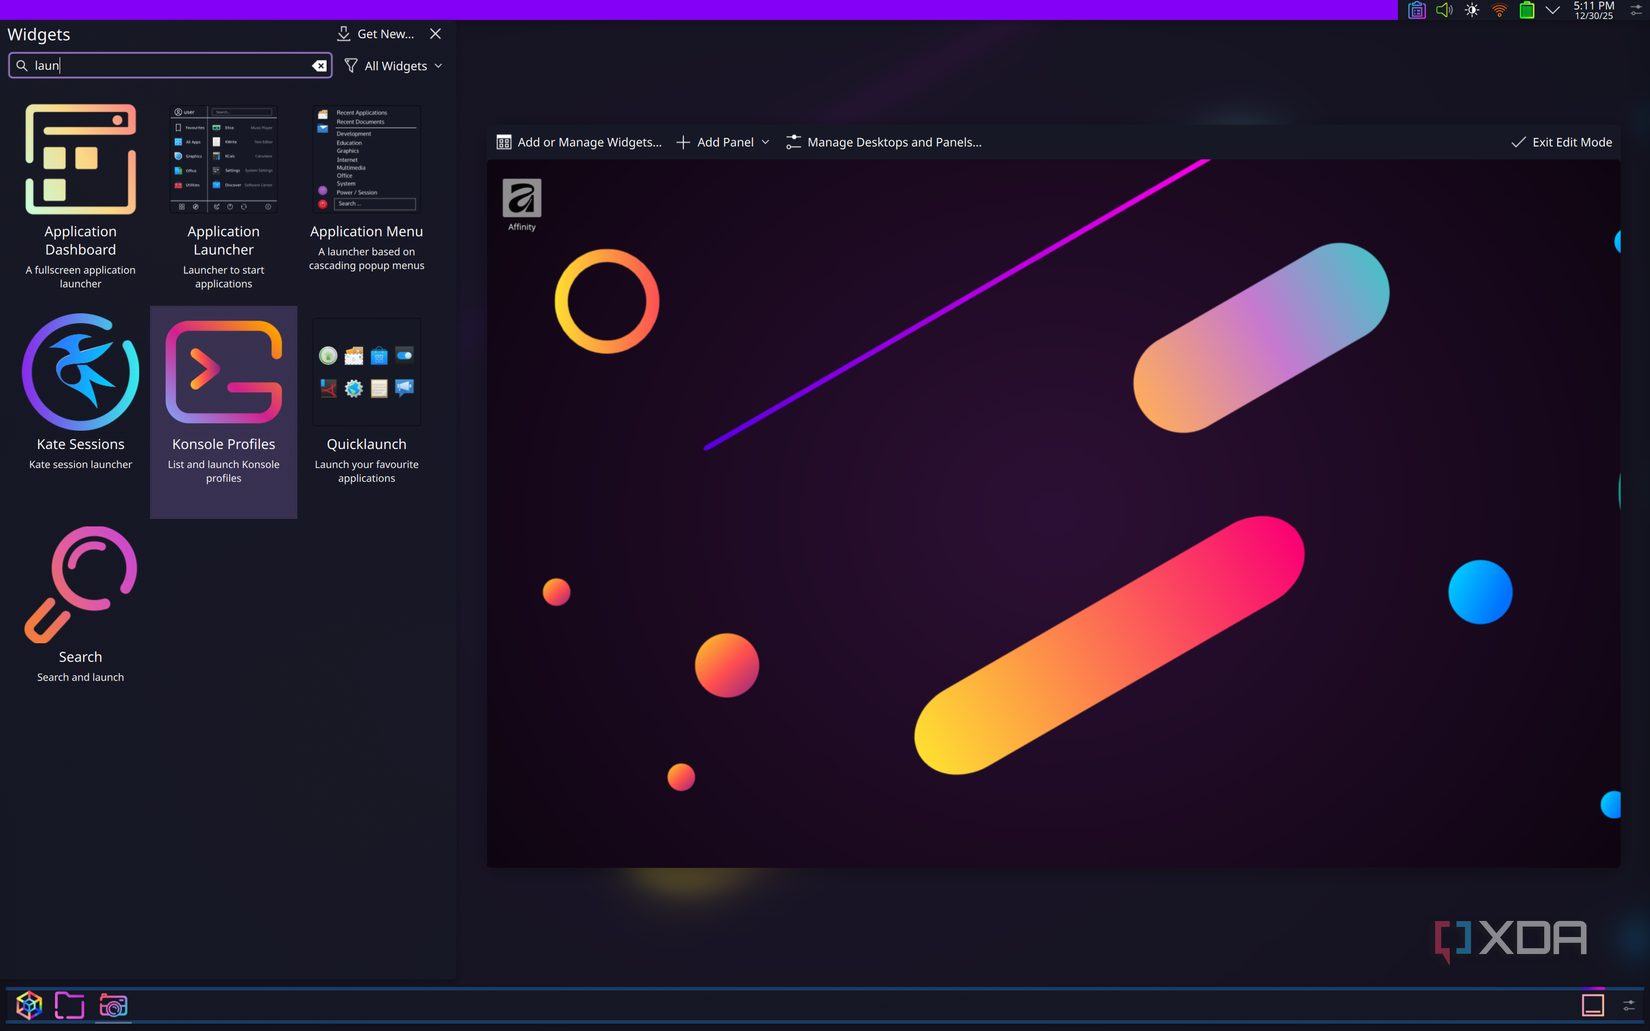Open the file manager from the taskbar
This screenshot has width=1650, height=1031.
69,1006
